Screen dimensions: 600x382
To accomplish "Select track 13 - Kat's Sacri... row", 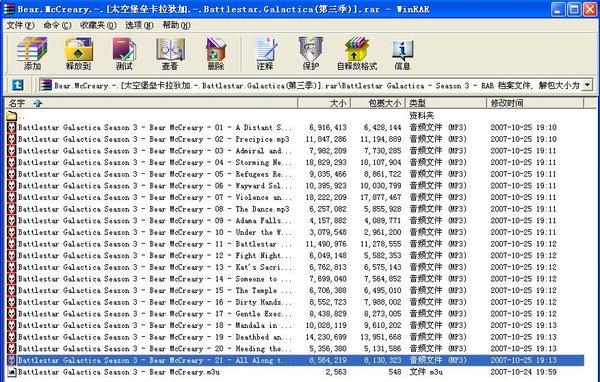I will (x=295, y=267).
